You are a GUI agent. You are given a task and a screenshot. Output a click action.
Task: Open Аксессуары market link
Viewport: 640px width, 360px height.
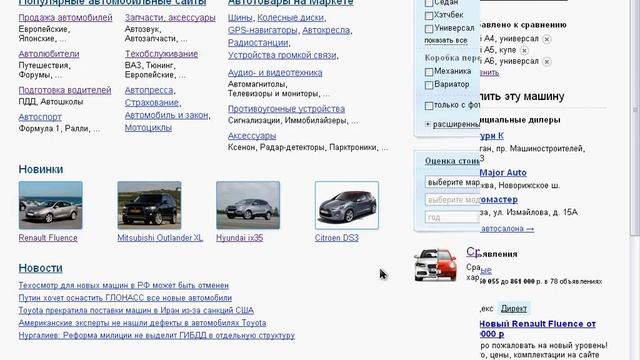(252, 136)
